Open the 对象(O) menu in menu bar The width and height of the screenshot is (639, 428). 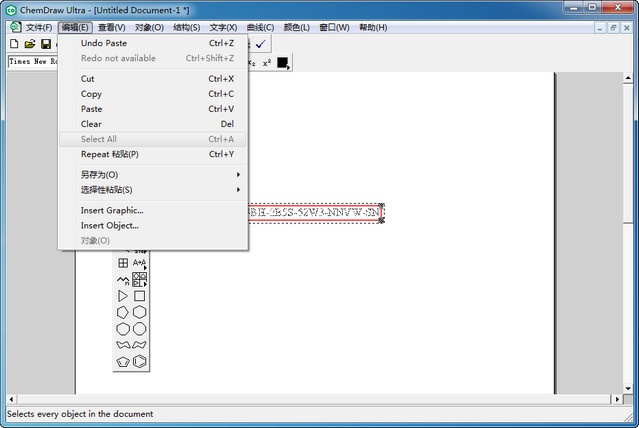pos(149,28)
